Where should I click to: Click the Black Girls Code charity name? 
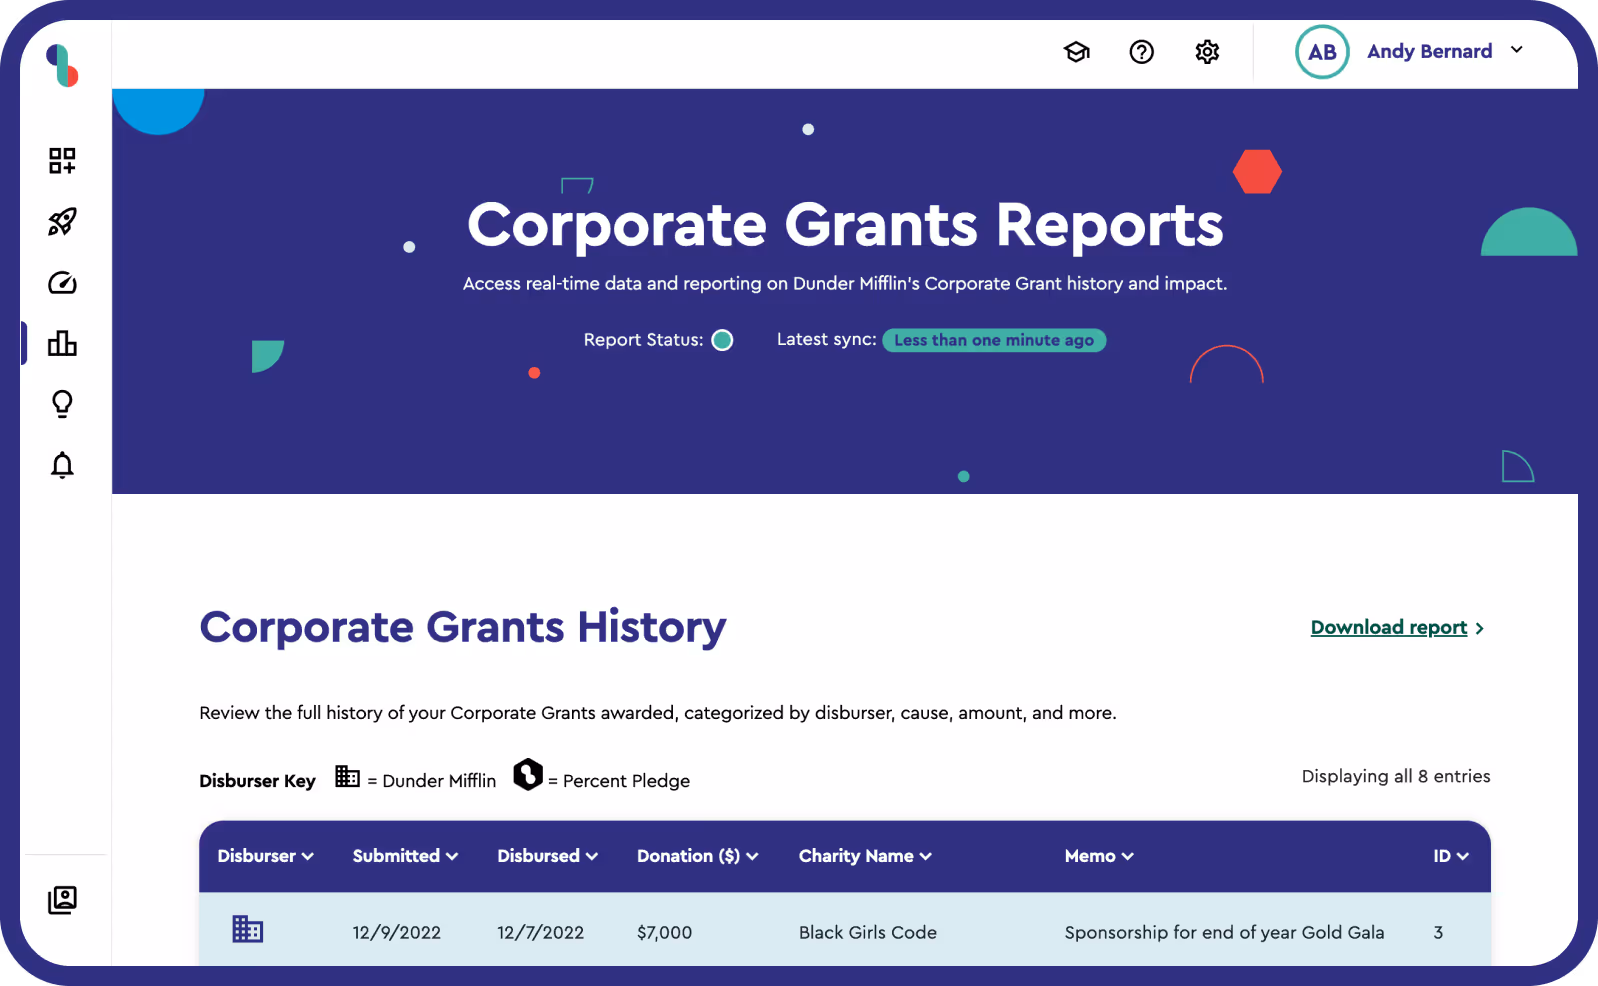(868, 932)
